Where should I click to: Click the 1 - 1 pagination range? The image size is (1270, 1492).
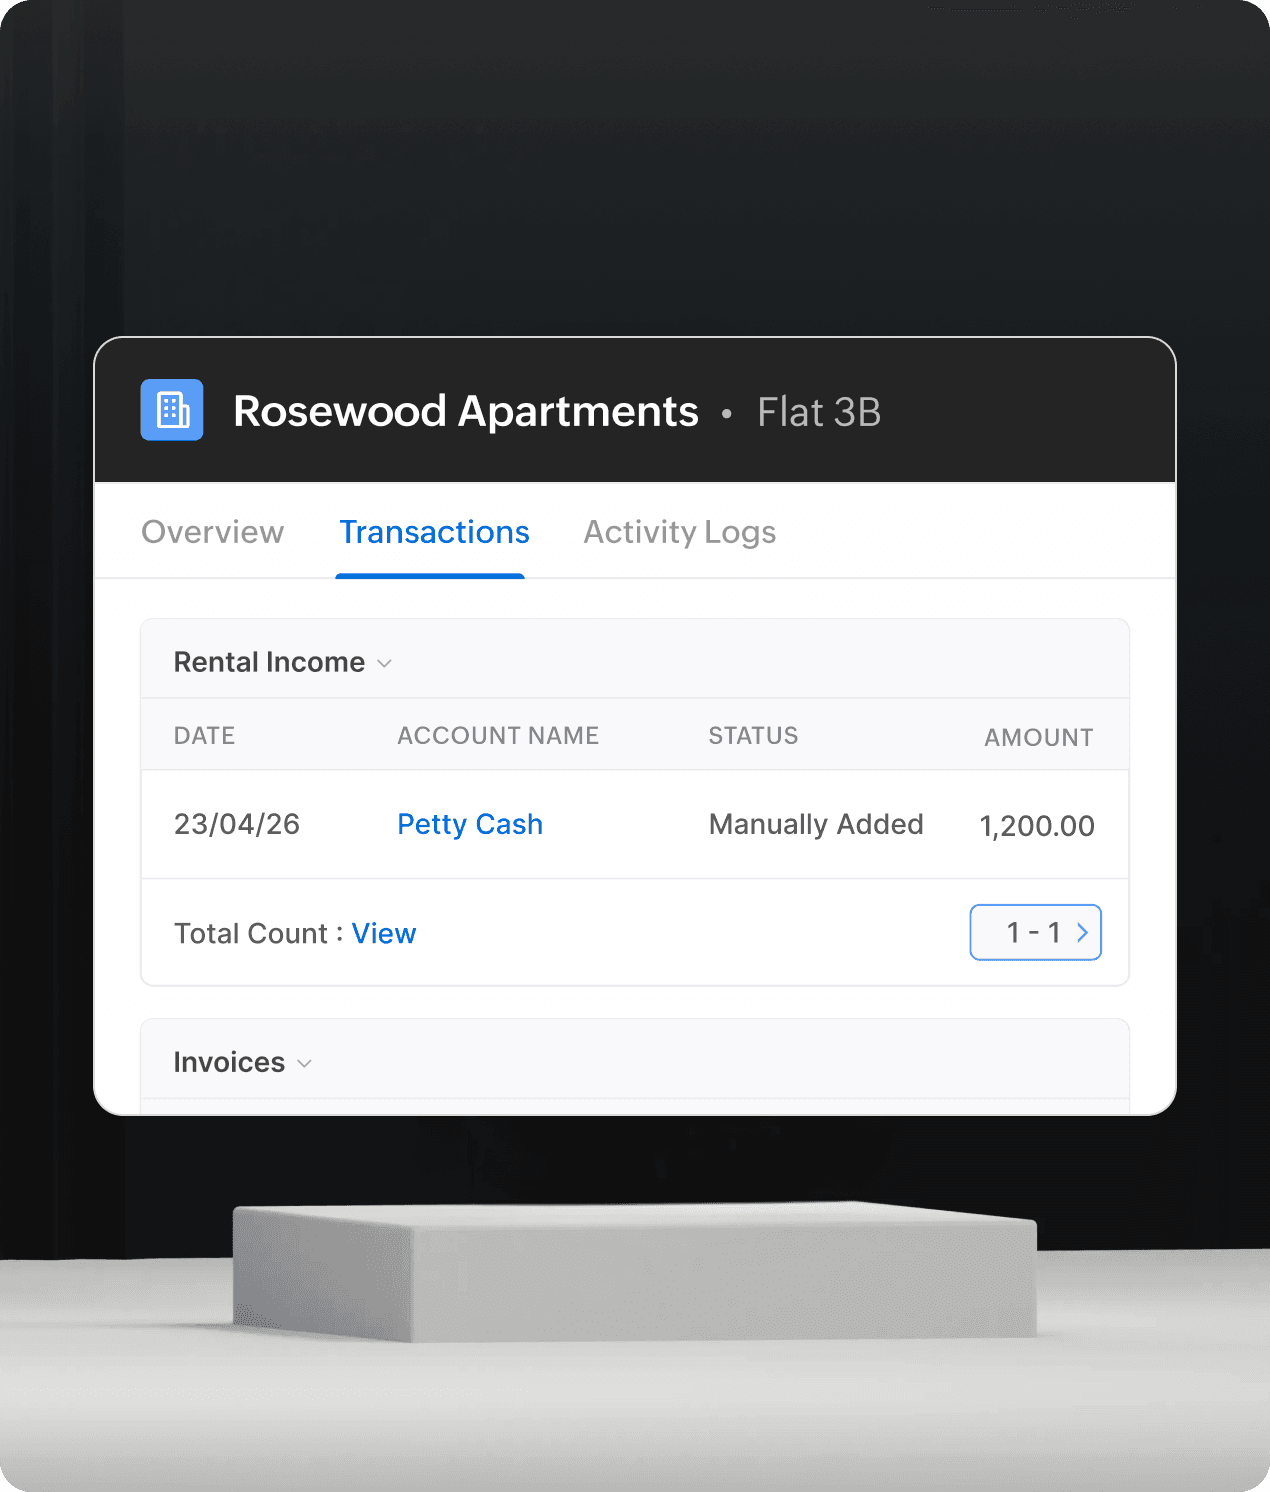(1033, 932)
